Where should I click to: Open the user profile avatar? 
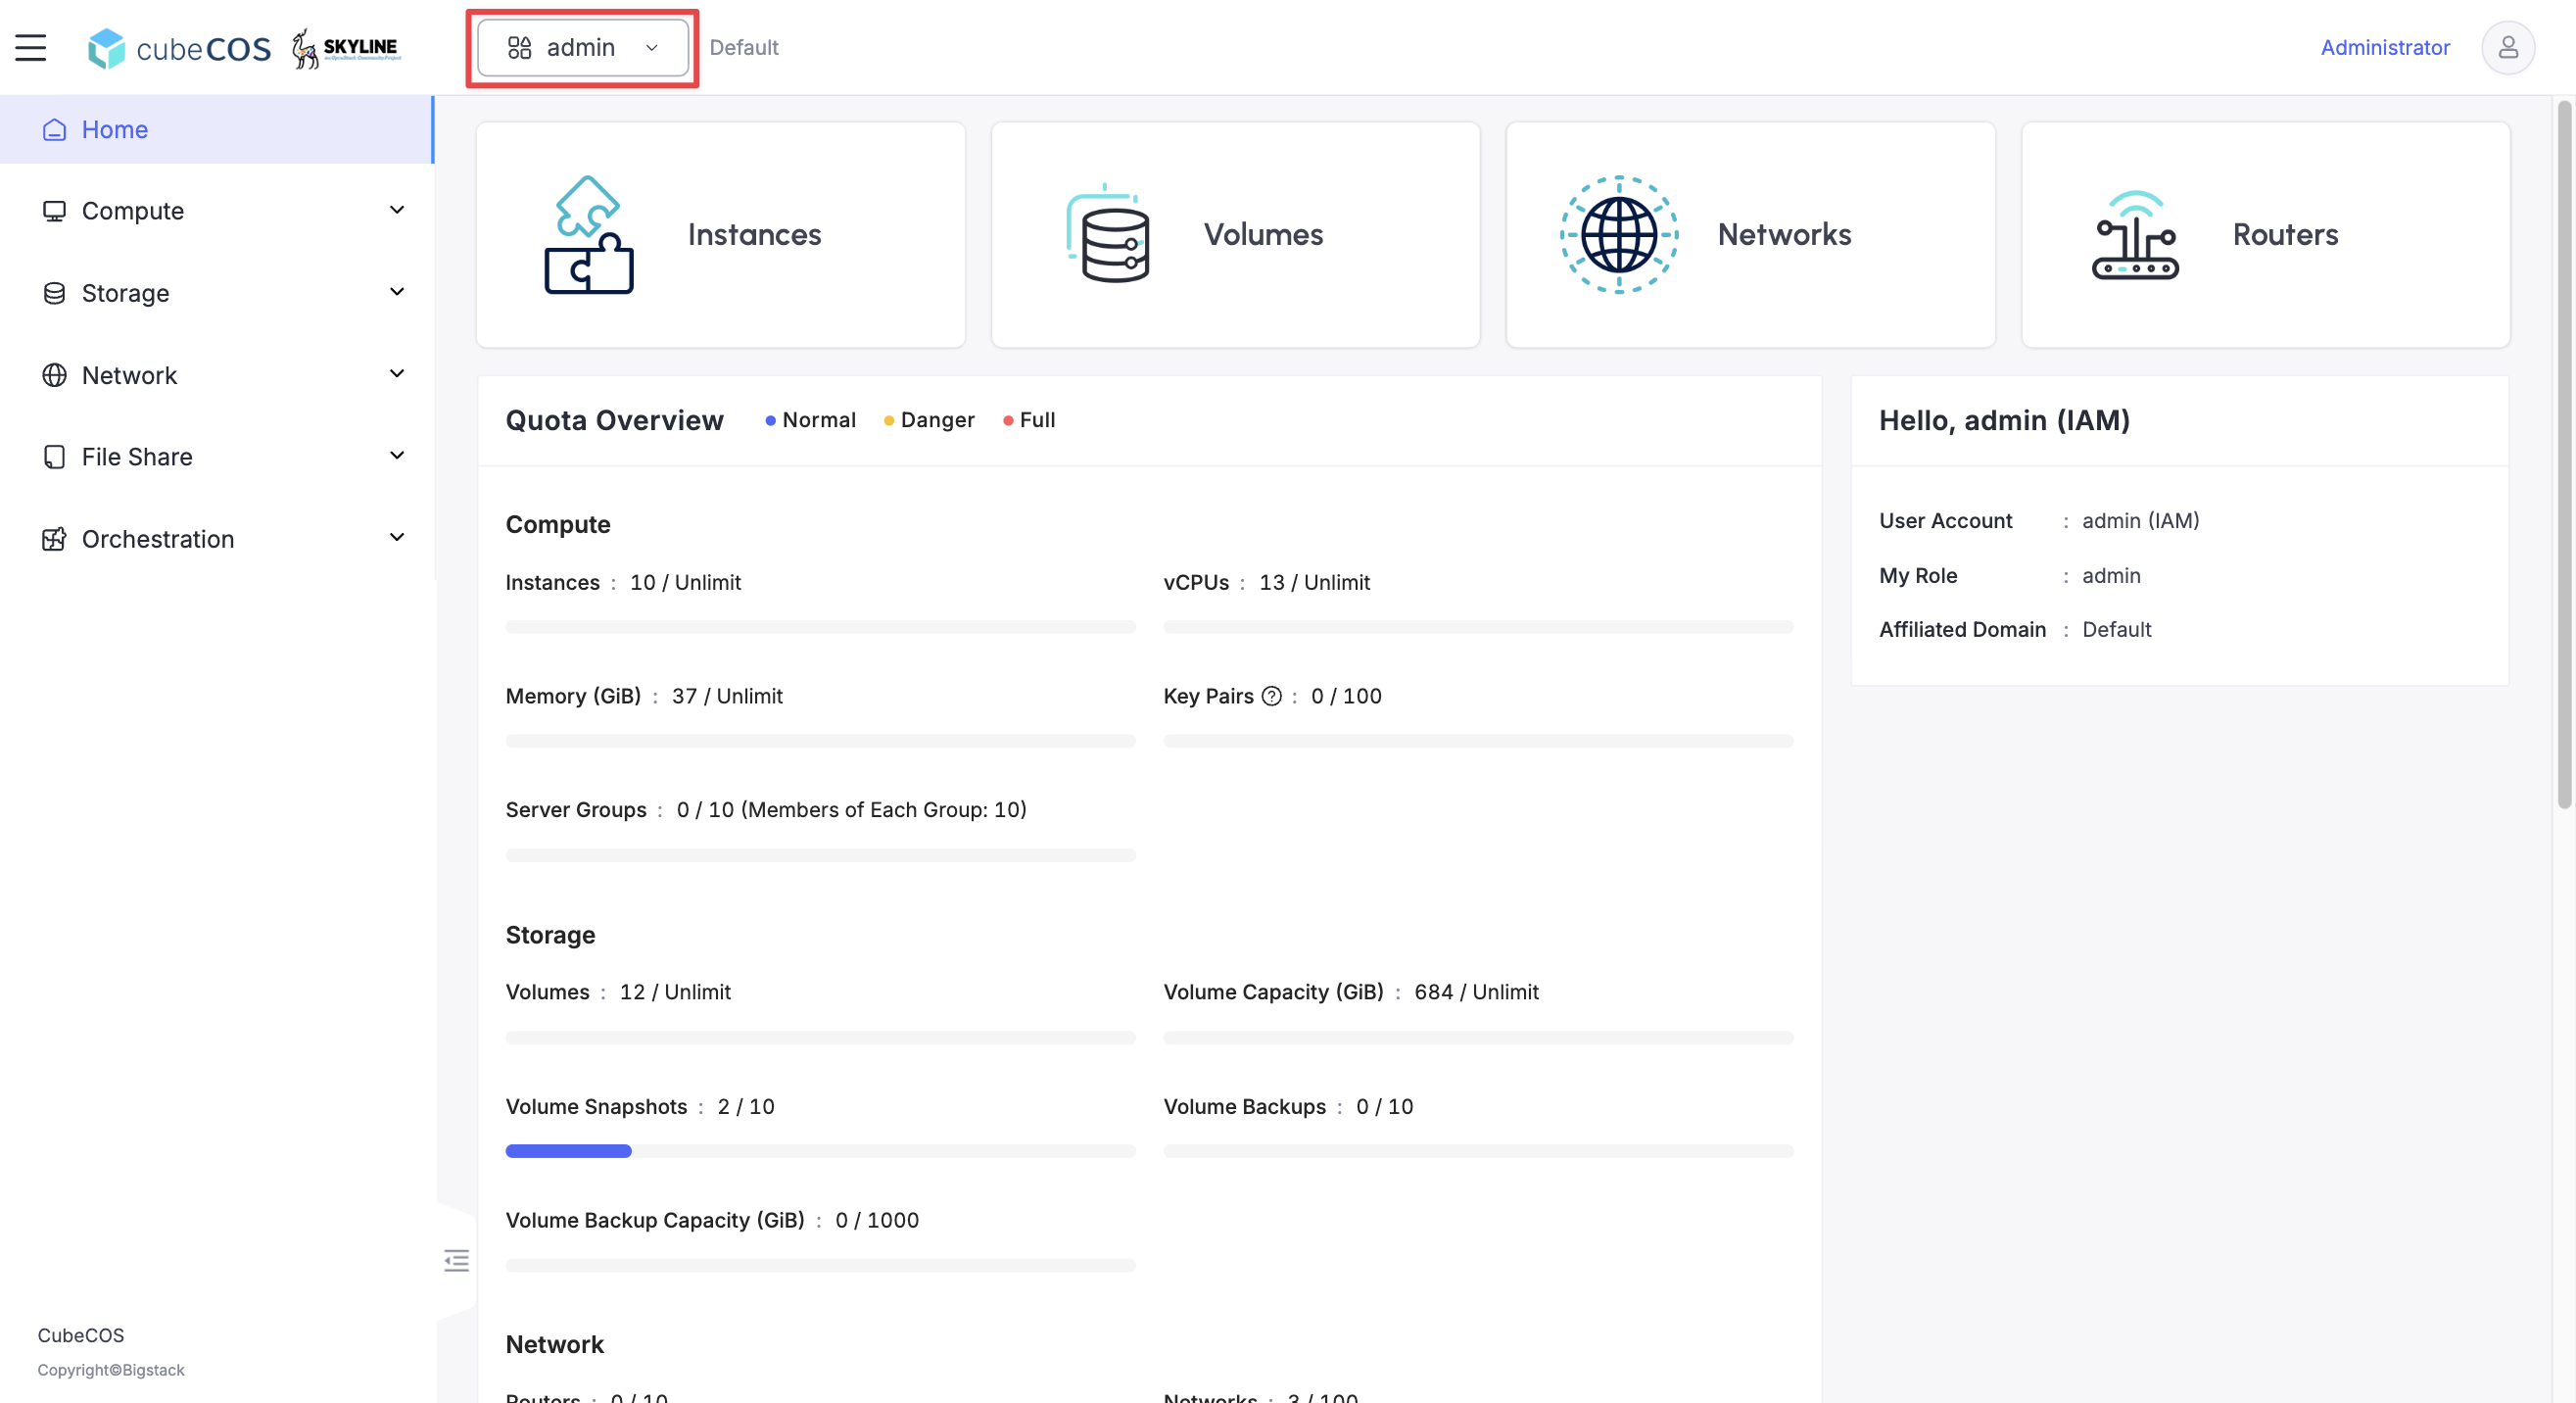[2507, 47]
